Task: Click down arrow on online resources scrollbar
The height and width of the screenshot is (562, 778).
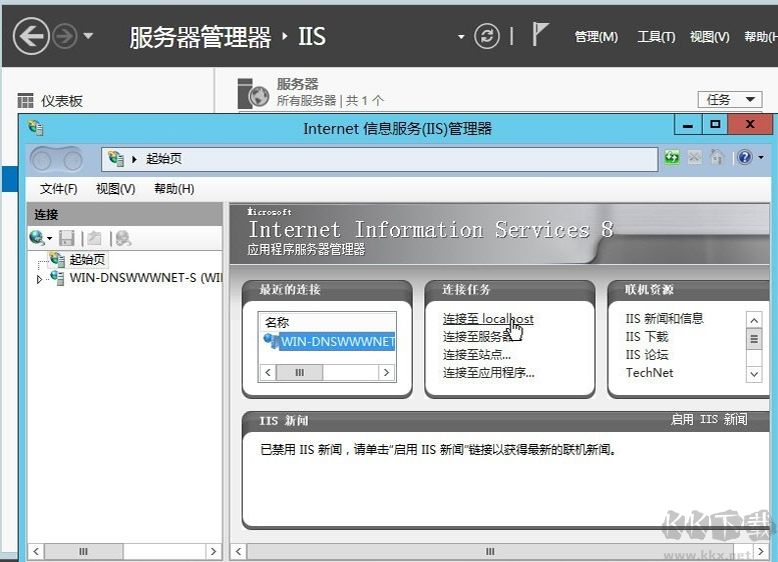Action: coord(754,375)
